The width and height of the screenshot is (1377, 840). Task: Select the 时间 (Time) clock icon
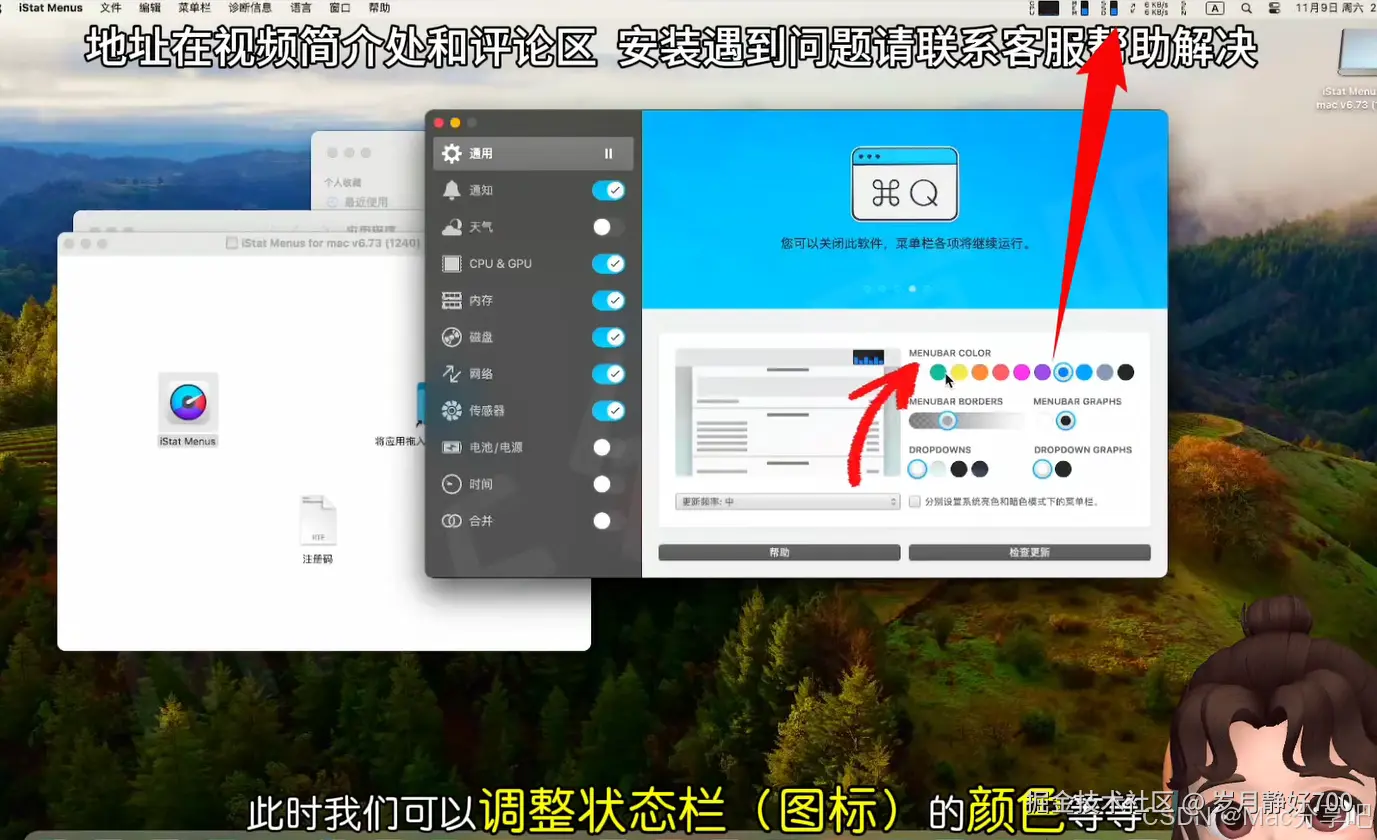pos(452,483)
